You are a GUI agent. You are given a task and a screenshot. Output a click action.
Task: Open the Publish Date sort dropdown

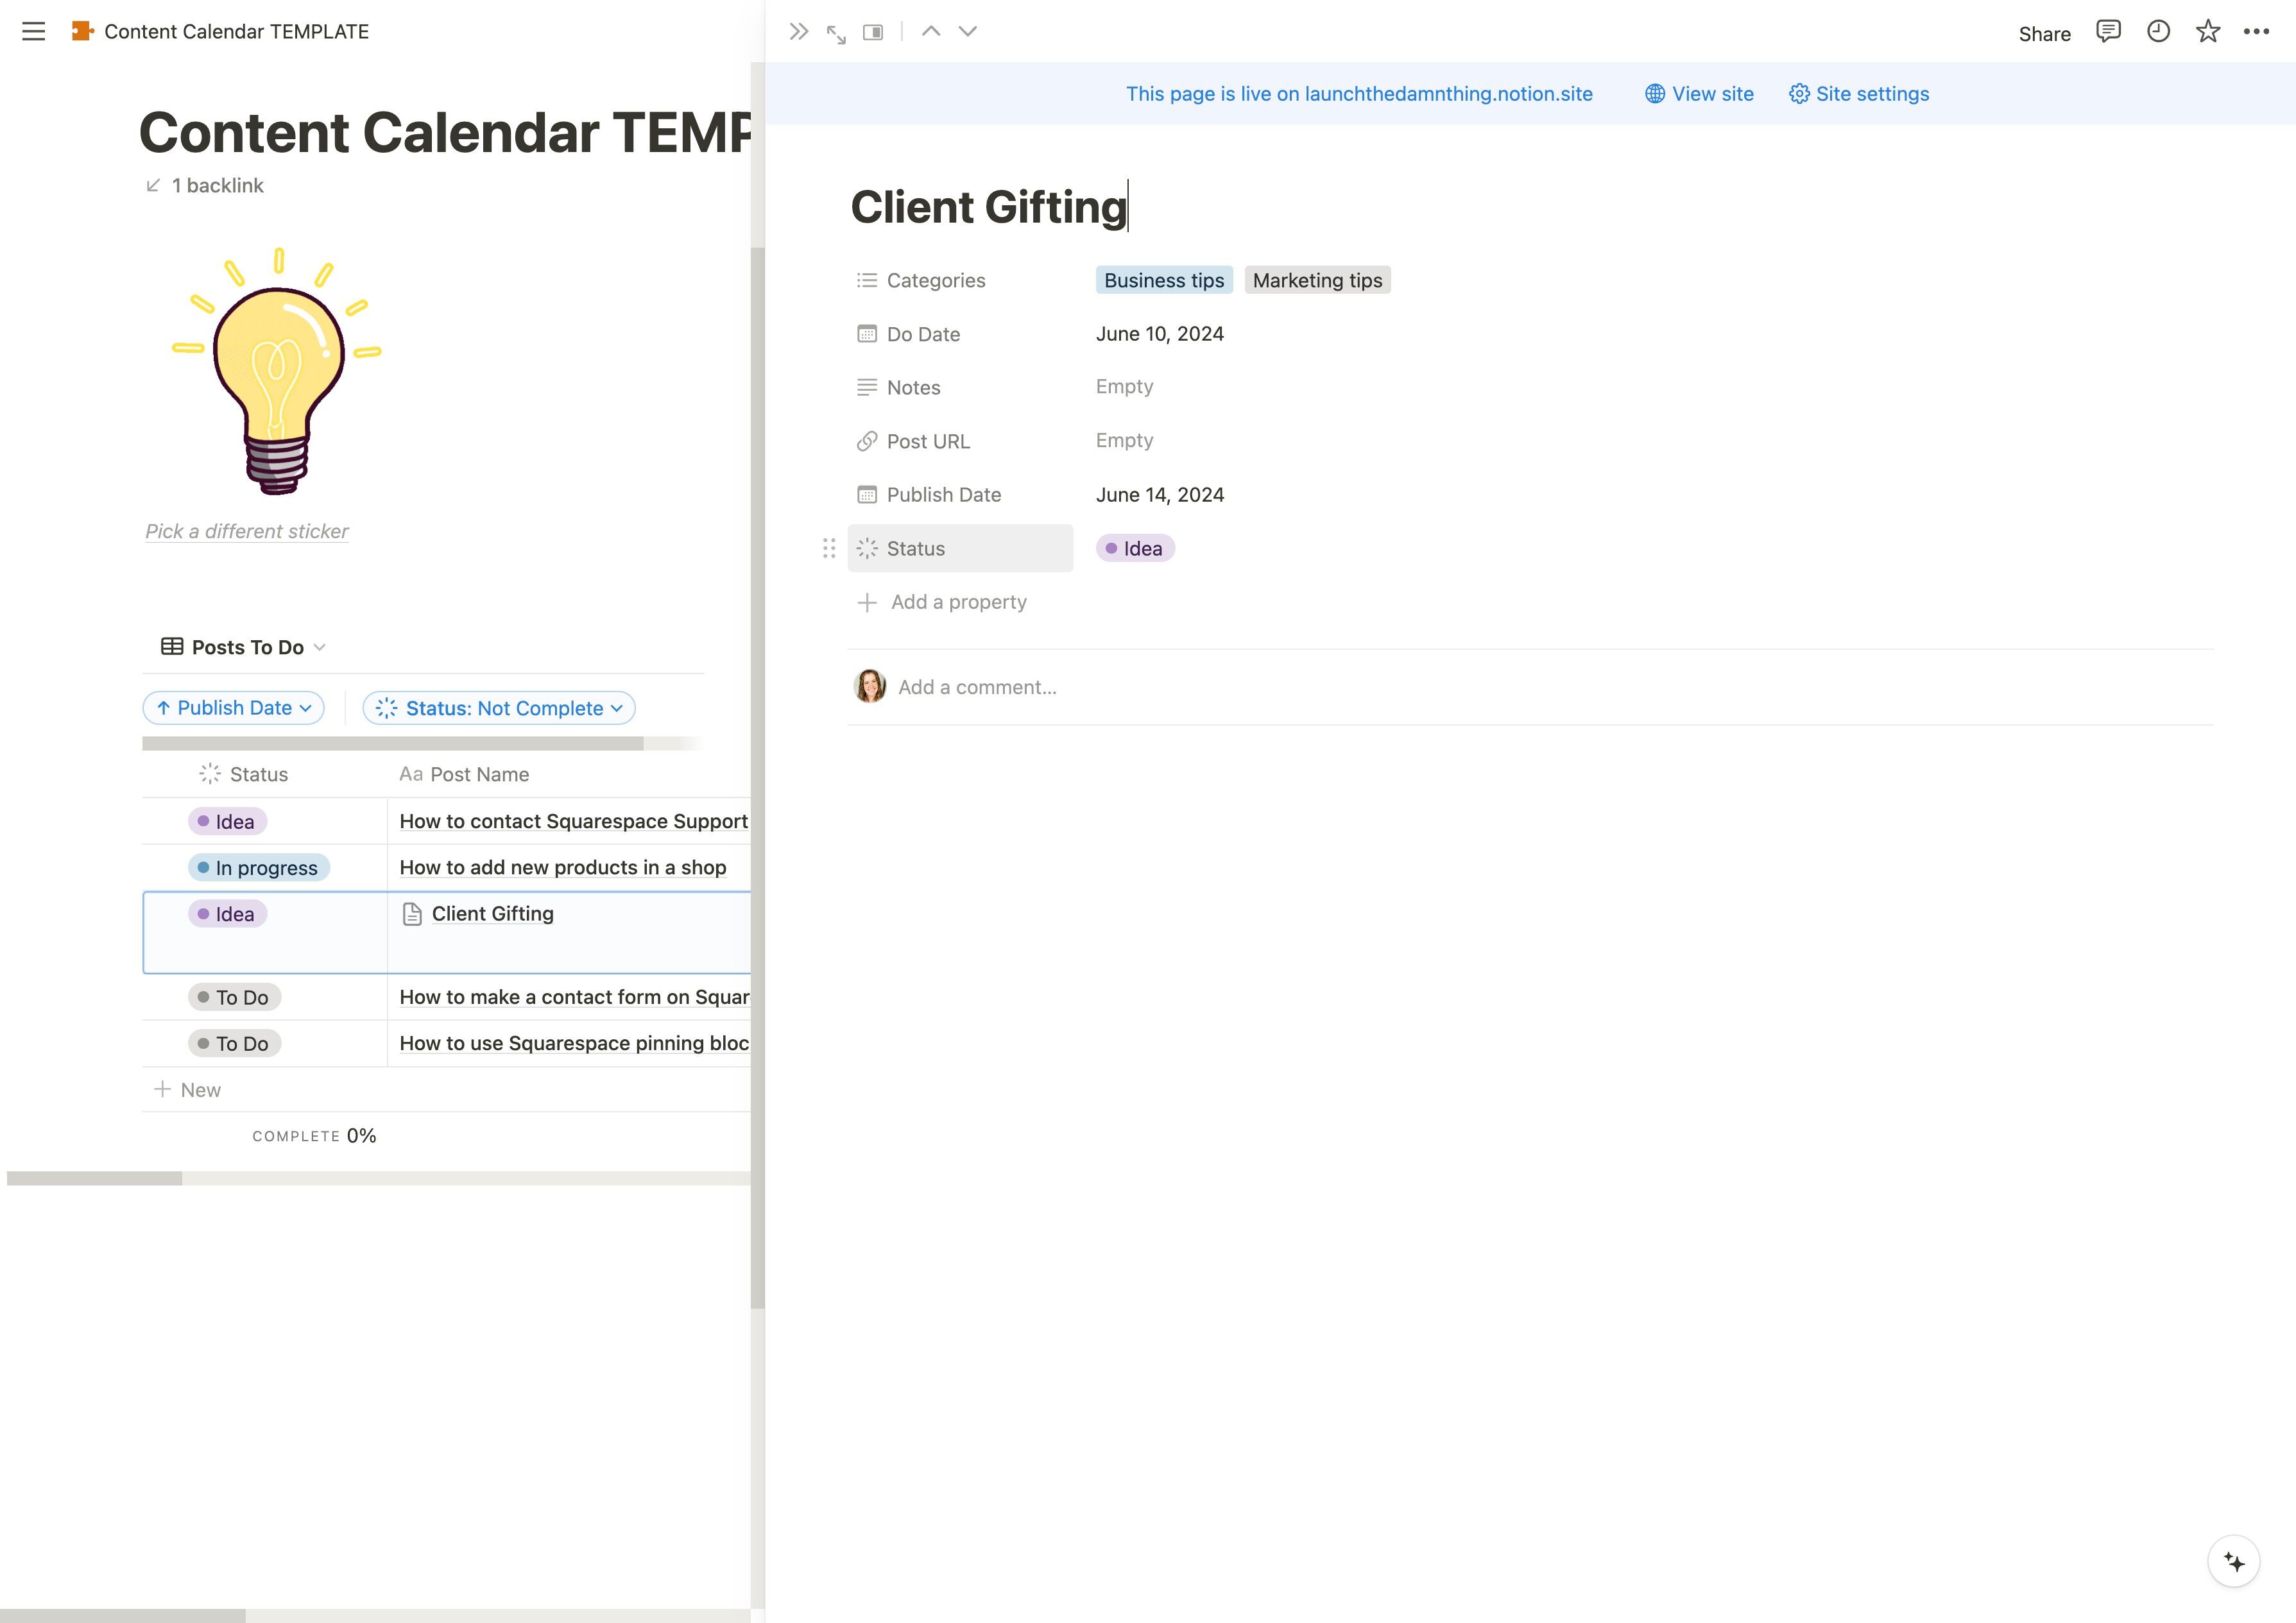click(234, 708)
